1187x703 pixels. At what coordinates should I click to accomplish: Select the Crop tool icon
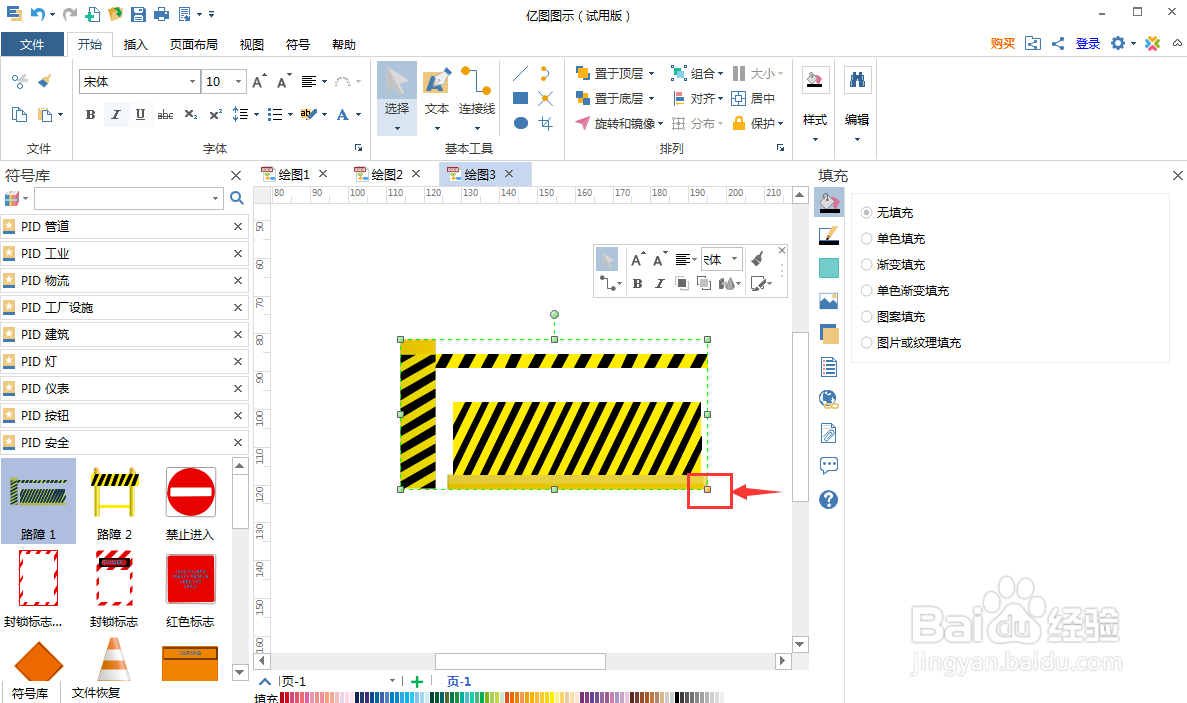546,123
